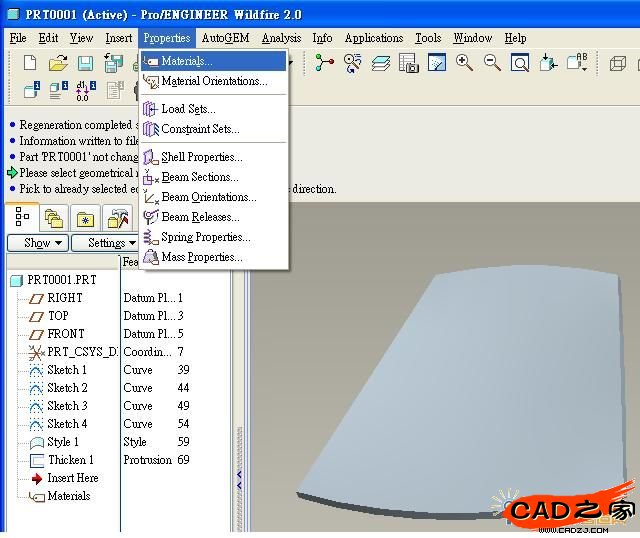Viewport: 640px width, 538px height.
Task: Open the Favorites tab with star folder
Action: [x=86, y=217]
